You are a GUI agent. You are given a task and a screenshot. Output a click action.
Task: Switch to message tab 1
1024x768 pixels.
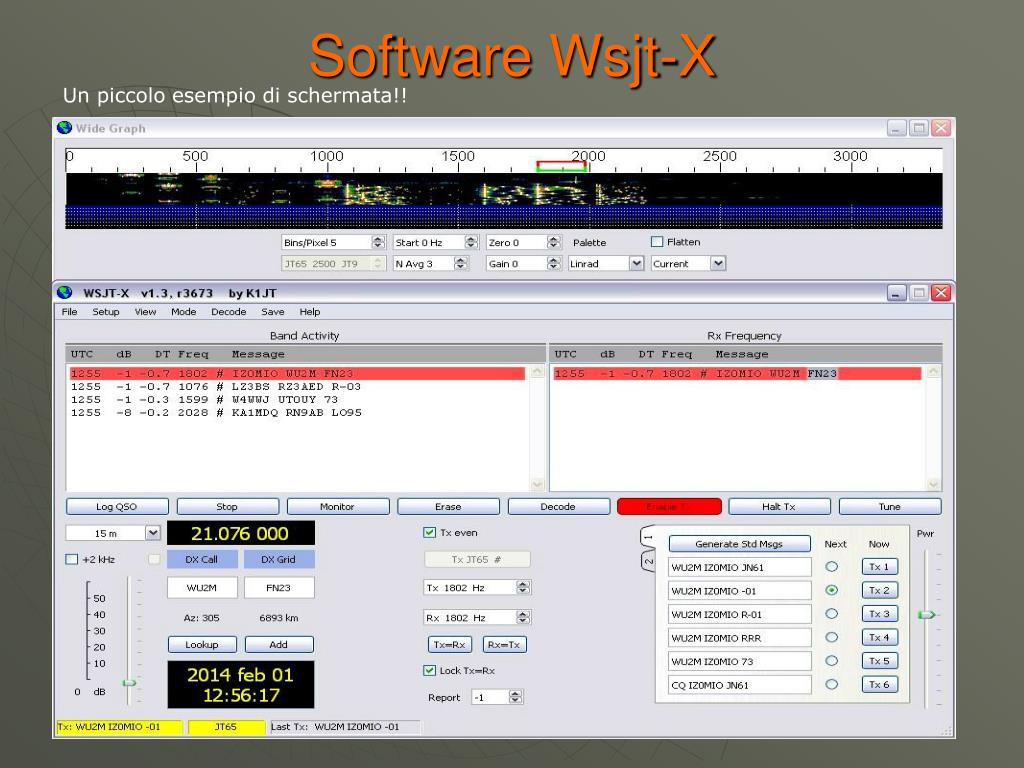[648, 537]
